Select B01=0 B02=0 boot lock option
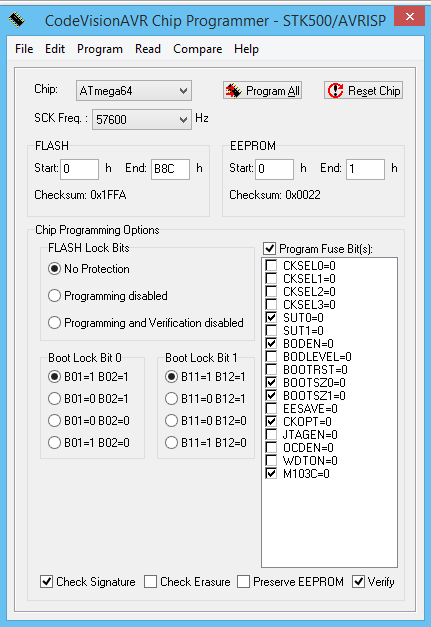This screenshot has height=627, width=431. 54,421
